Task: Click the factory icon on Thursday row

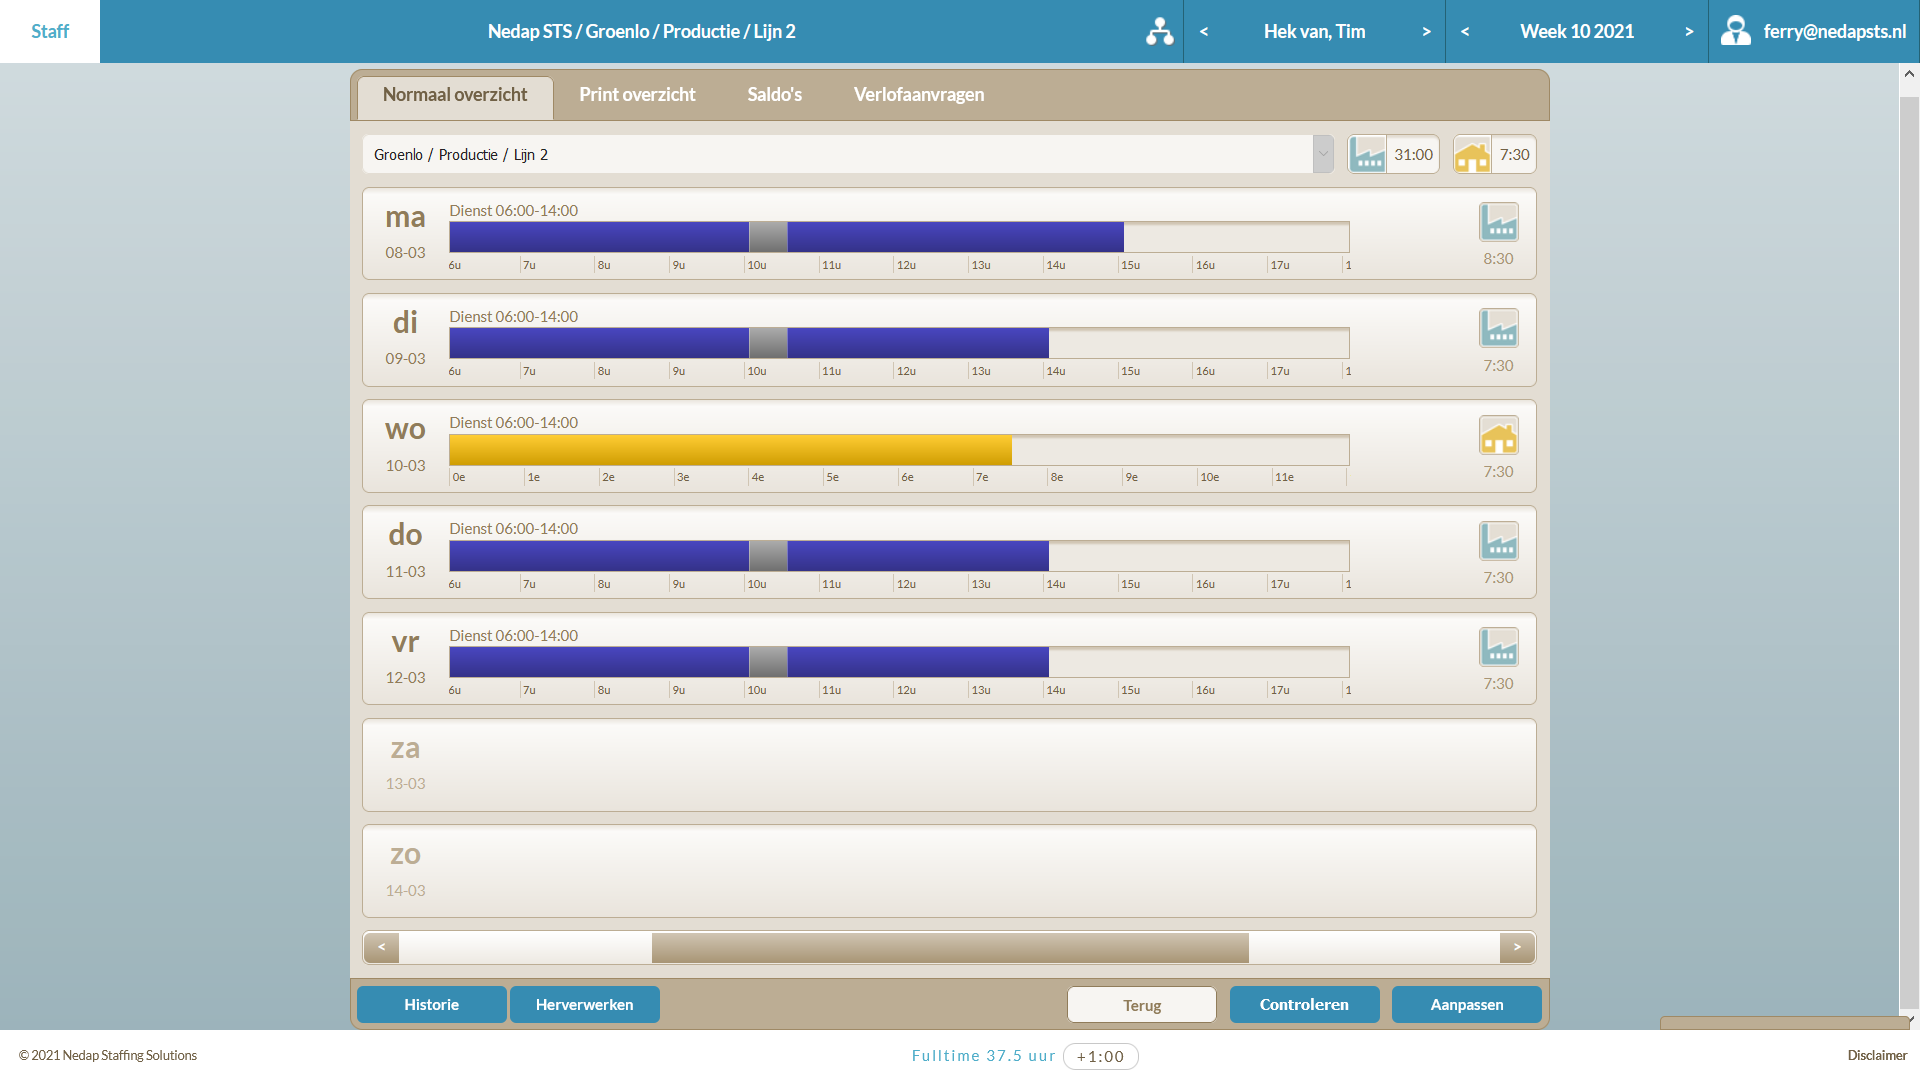Action: [1498, 541]
